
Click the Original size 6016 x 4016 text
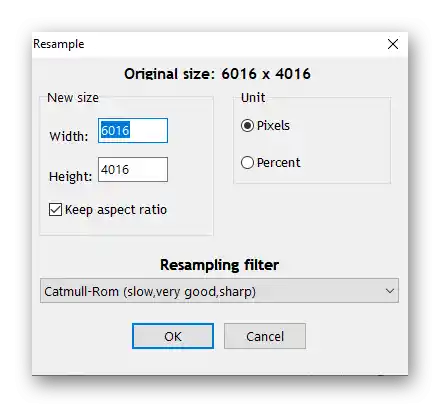217,74
